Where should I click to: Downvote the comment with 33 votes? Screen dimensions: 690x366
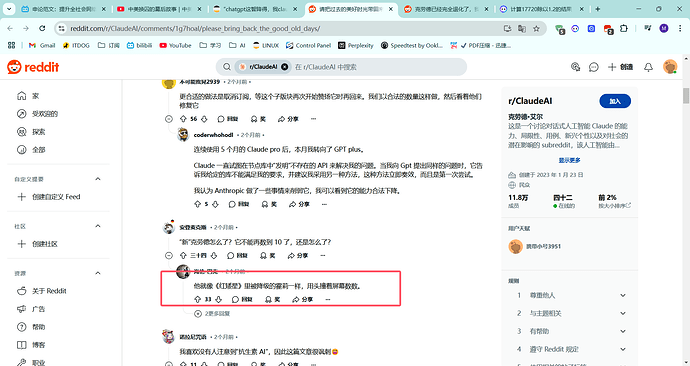[218, 299]
